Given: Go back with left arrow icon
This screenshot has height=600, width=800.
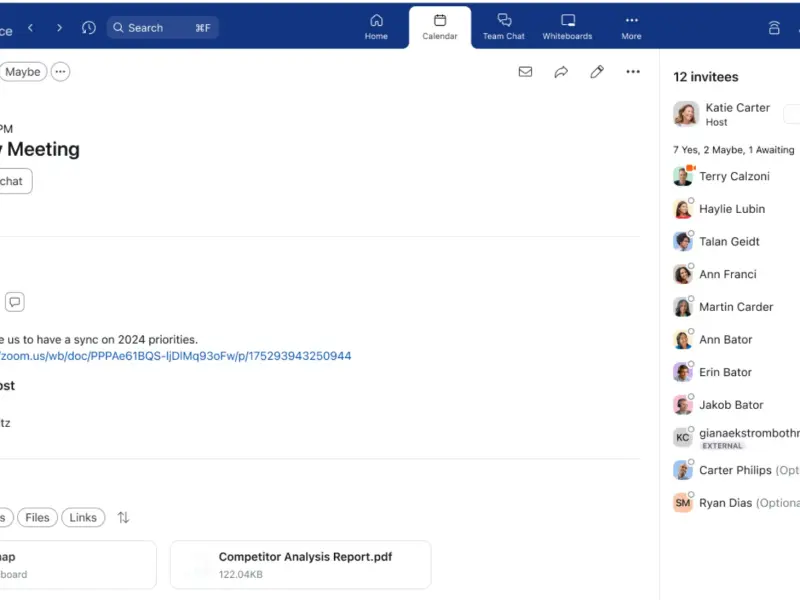Looking at the screenshot, I should coord(31,28).
